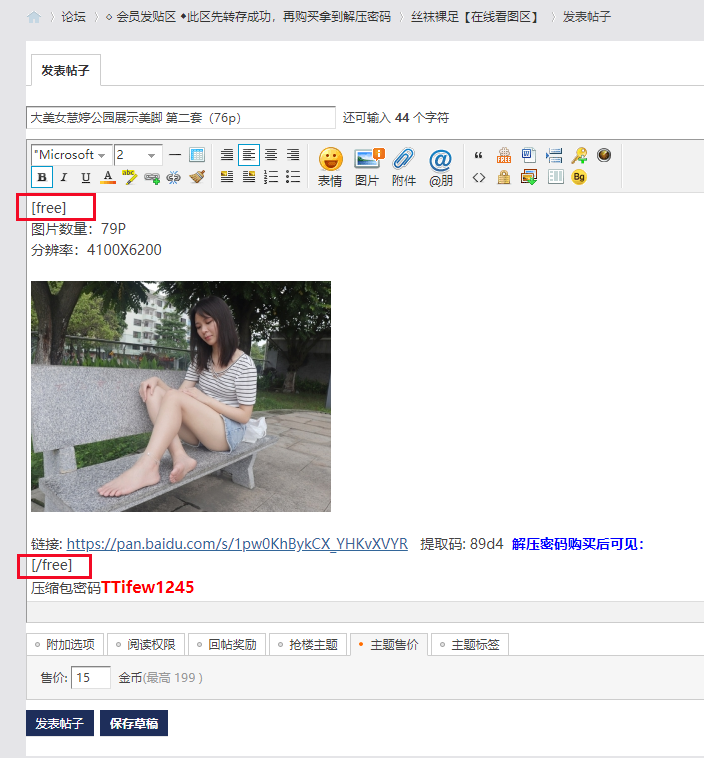704x758 pixels.
Task: Insert a code block
Action: pyautogui.click(x=478, y=177)
